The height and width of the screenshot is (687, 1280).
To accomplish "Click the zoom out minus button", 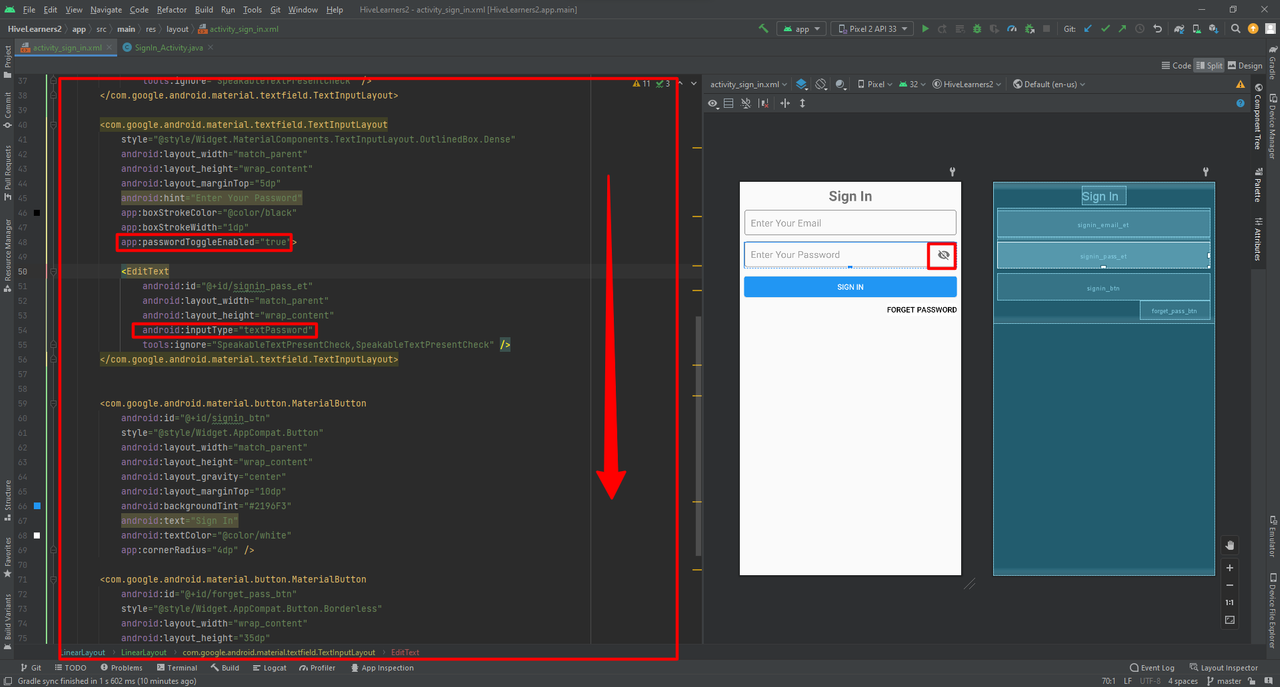I will [x=1230, y=585].
